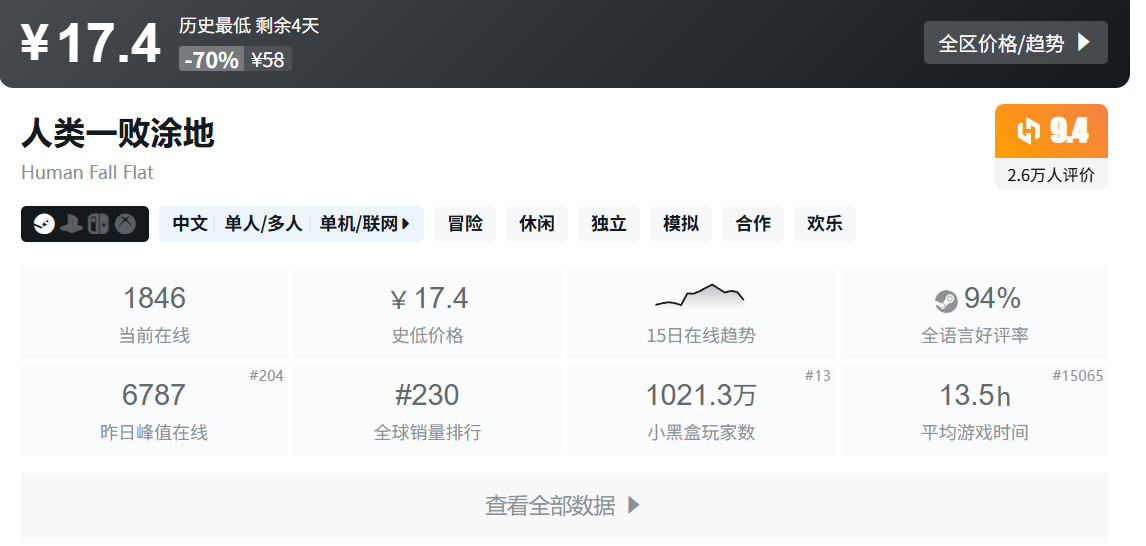Open the 2.6万人评价 reviews label
1146x546 pixels.
point(1051,175)
